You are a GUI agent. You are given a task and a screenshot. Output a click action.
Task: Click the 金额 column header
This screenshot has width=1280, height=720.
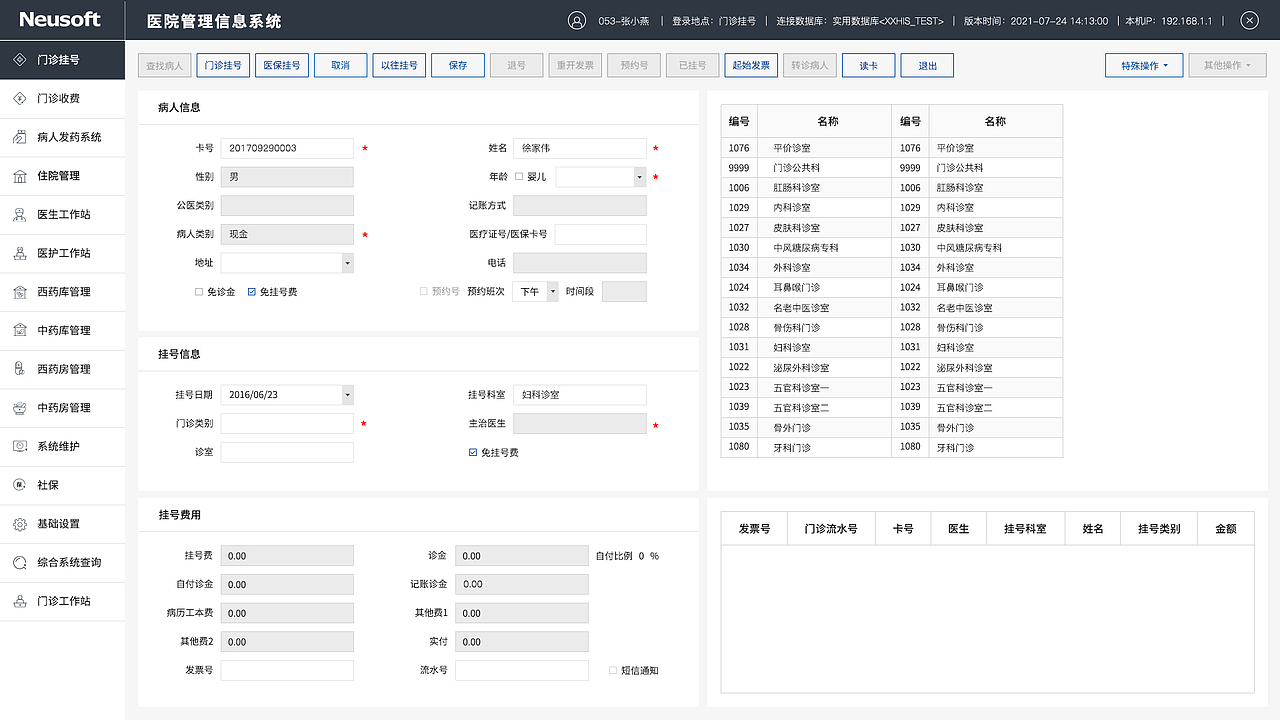click(x=1226, y=528)
